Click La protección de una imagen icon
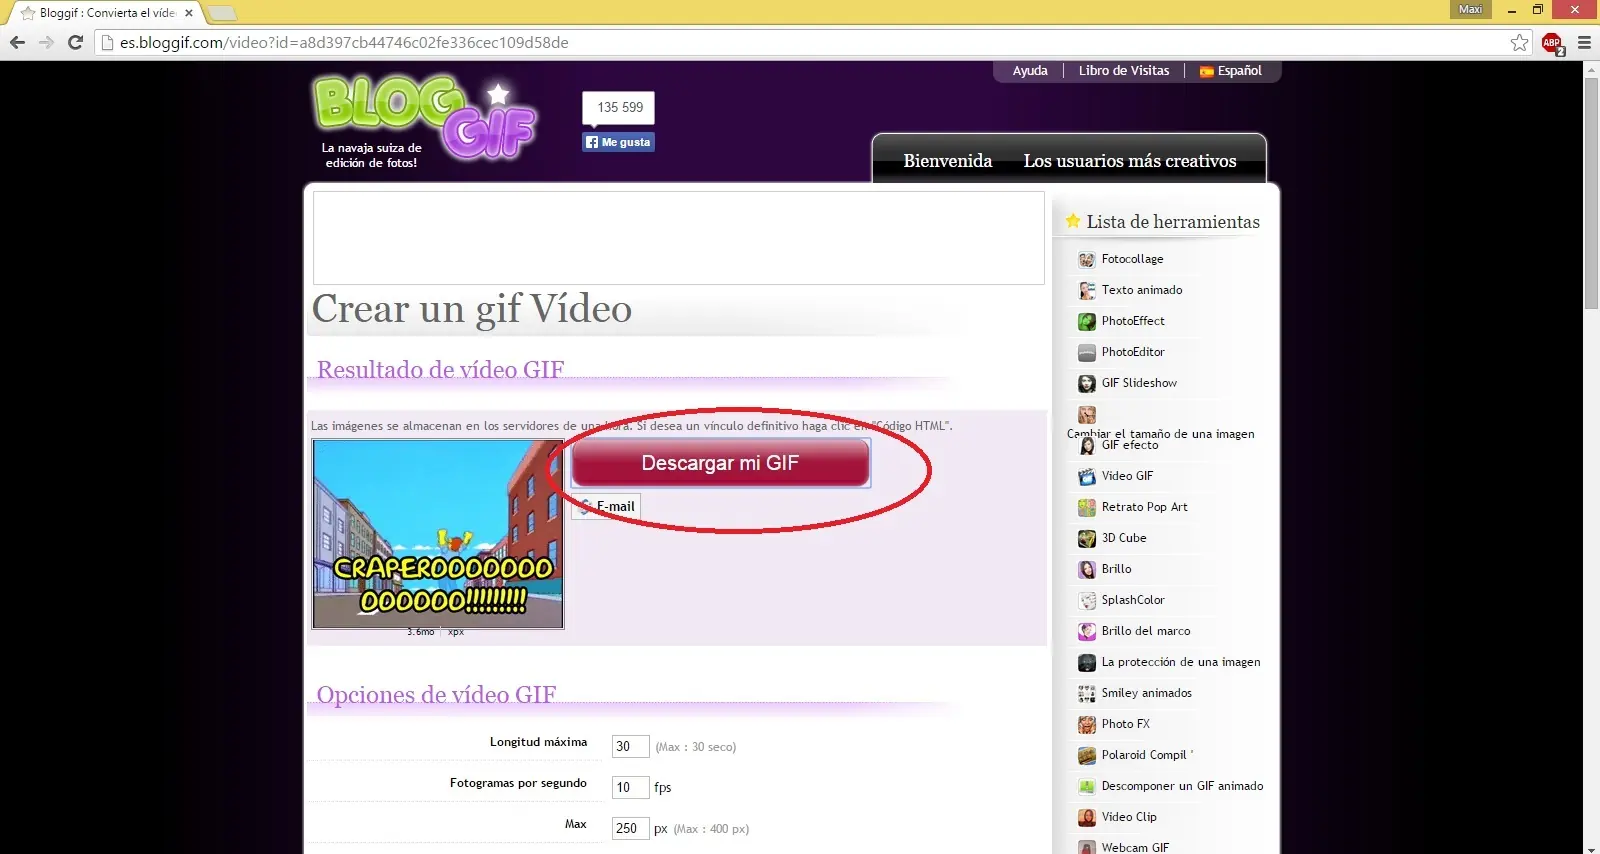 (x=1087, y=663)
